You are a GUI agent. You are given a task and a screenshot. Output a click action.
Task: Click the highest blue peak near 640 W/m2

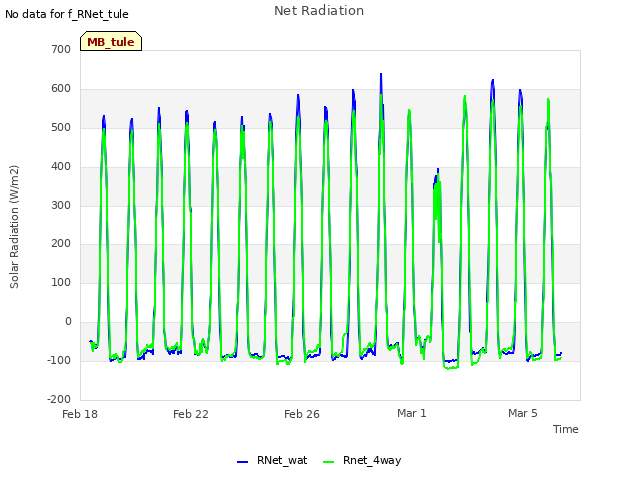click(381, 75)
